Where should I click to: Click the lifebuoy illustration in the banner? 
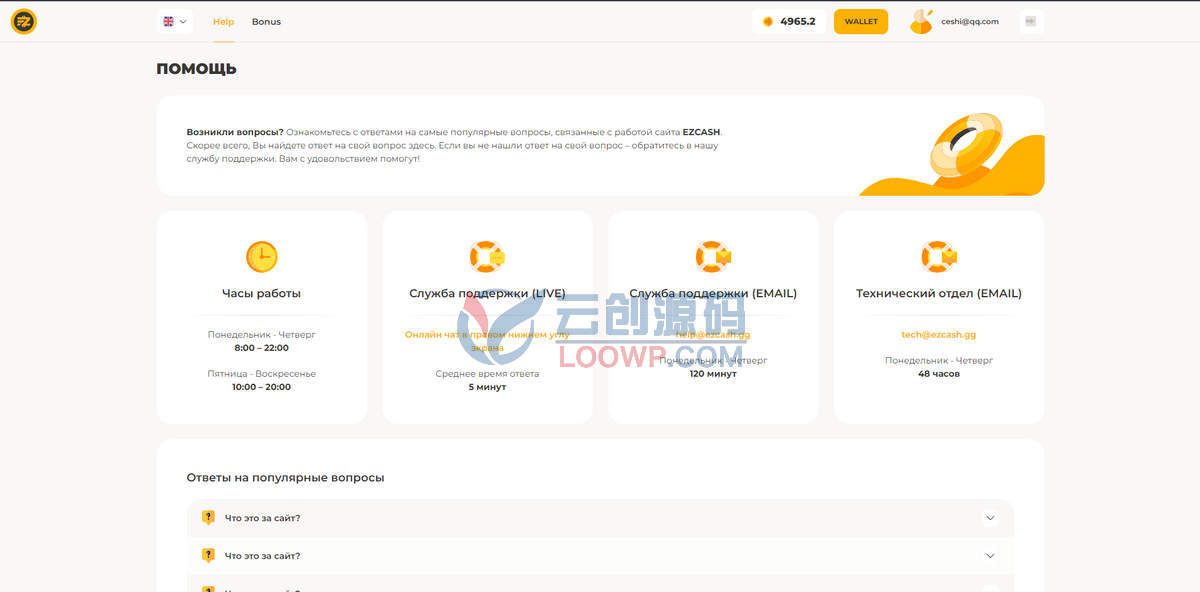click(965, 147)
